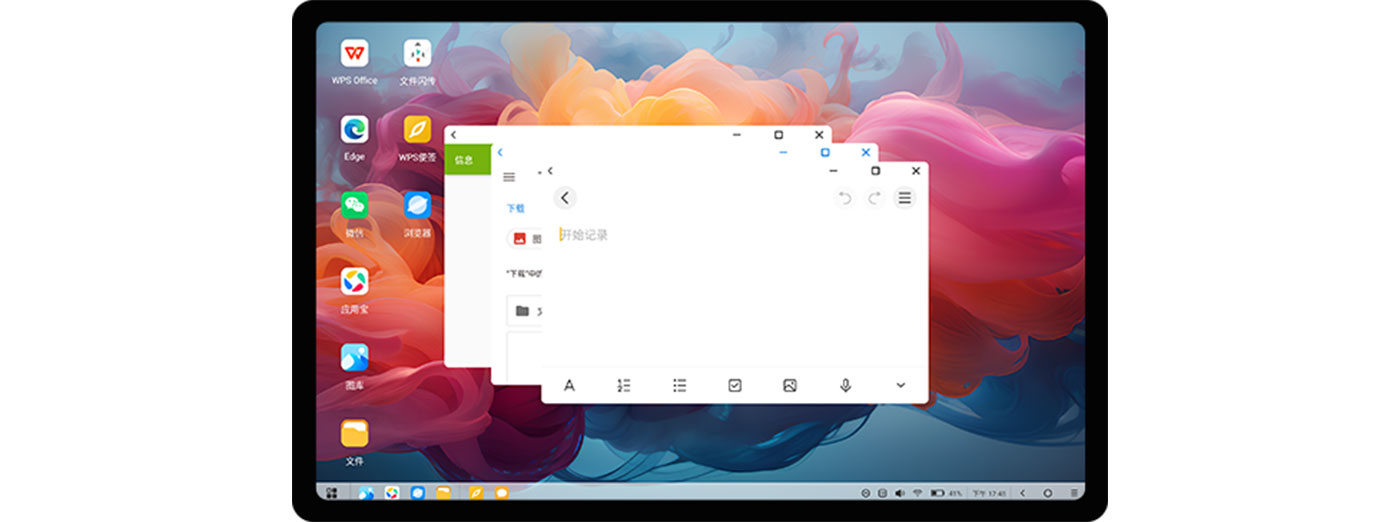The width and height of the screenshot is (1400, 522).
Task: Click the 下载 breadcrumb link
Action: tap(515, 208)
